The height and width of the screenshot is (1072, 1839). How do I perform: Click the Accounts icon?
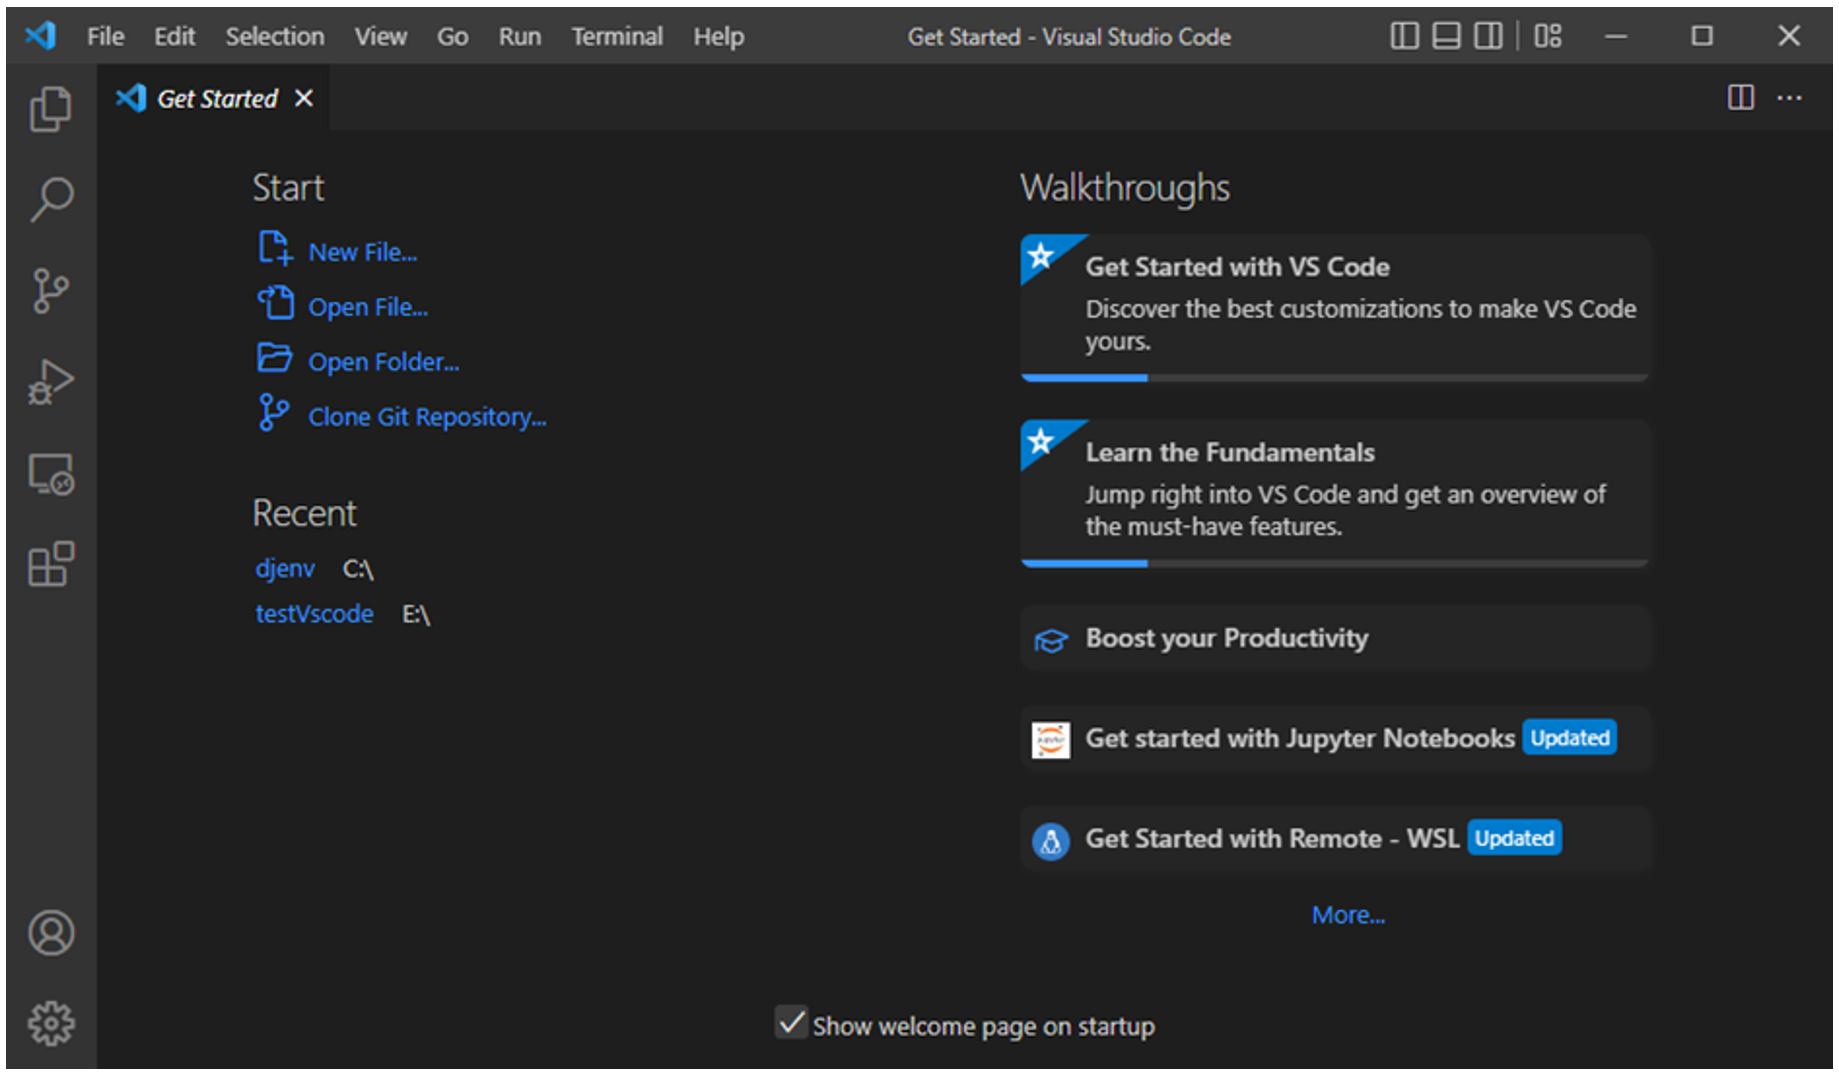(x=51, y=933)
